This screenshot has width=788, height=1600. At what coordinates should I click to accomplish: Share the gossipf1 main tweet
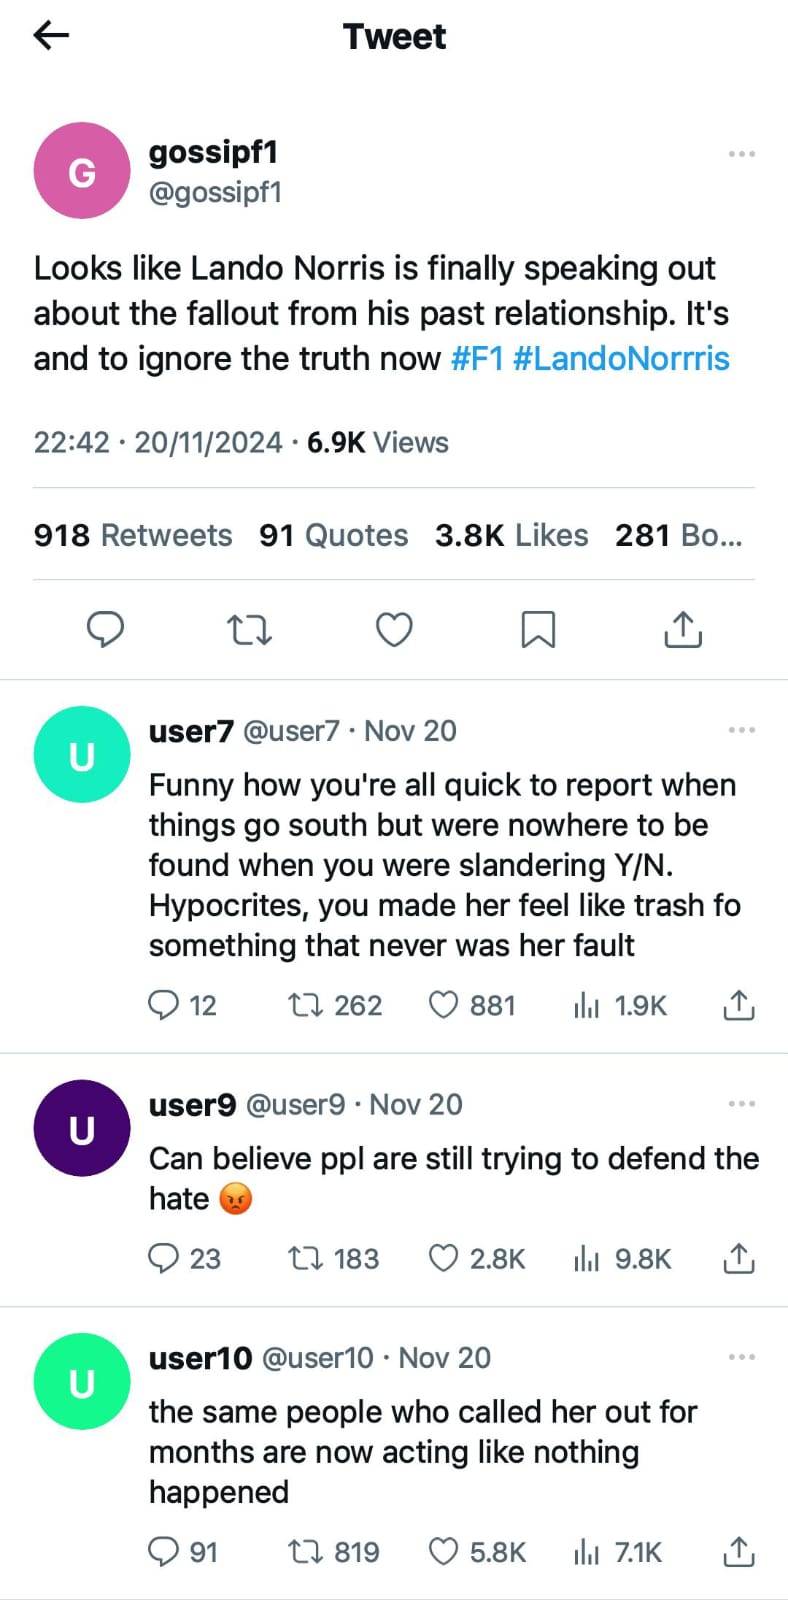coord(683,629)
